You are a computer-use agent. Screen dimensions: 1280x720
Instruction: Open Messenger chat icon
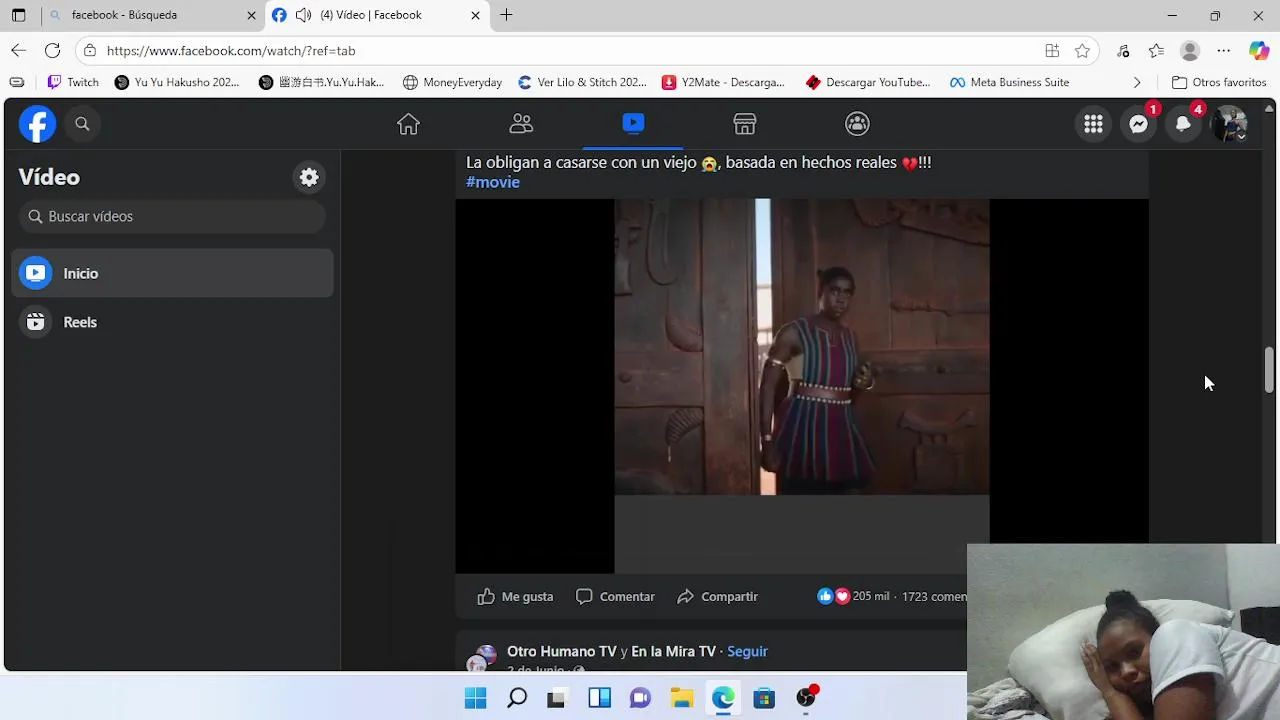(x=1138, y=124)
